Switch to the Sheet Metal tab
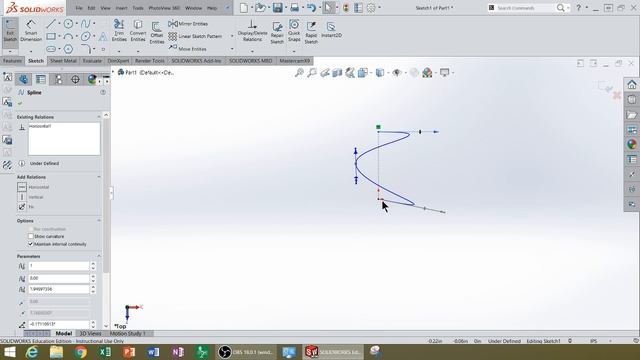 (63, 61)
